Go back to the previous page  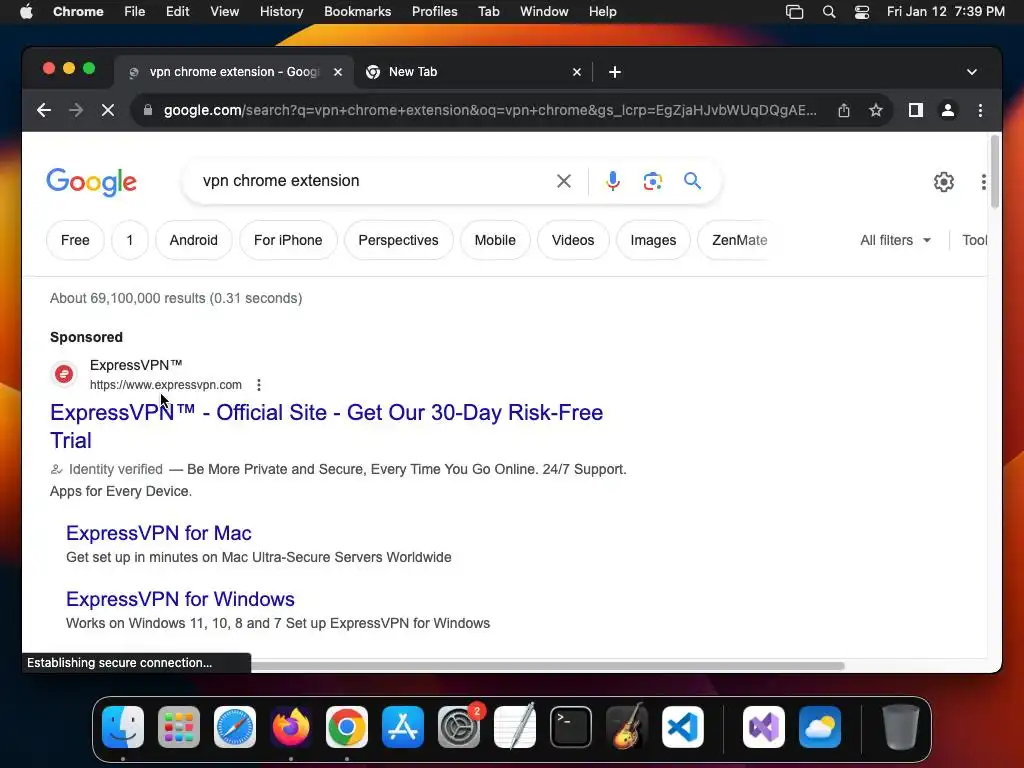[44, 110]
